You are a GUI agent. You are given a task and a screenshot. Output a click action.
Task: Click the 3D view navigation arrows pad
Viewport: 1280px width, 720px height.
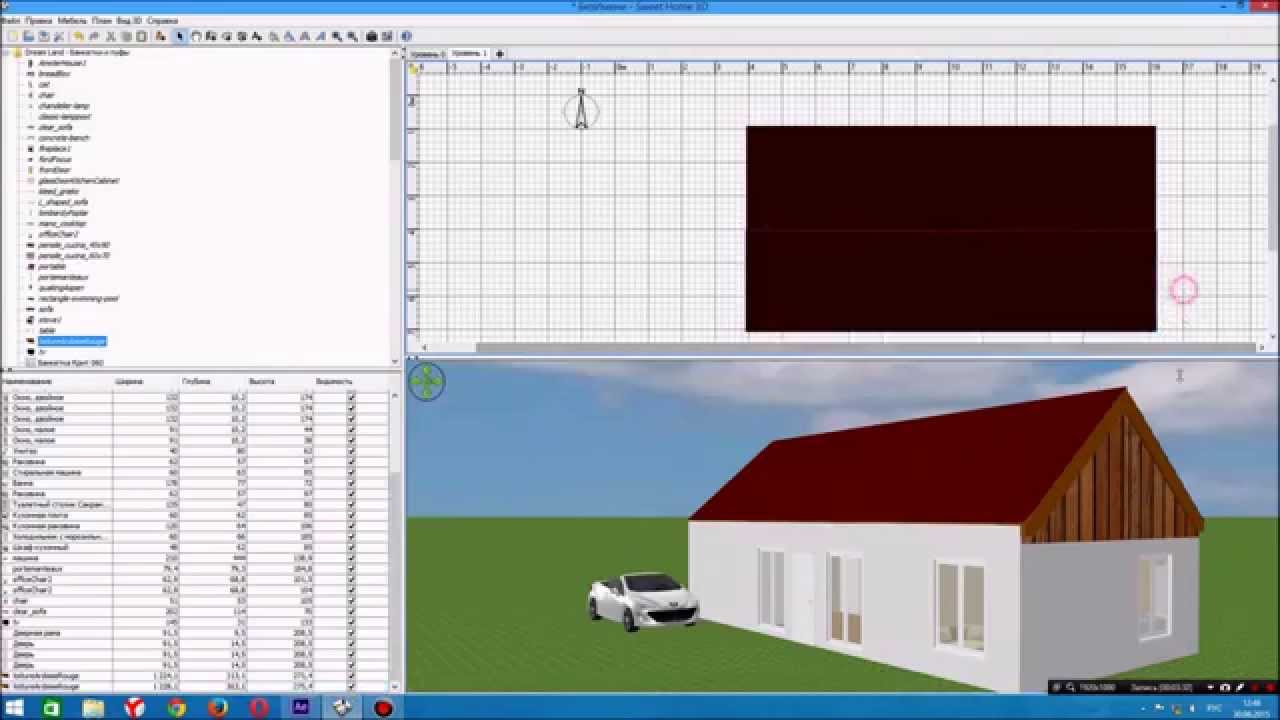pyautogui.click(x=427, y=382)
